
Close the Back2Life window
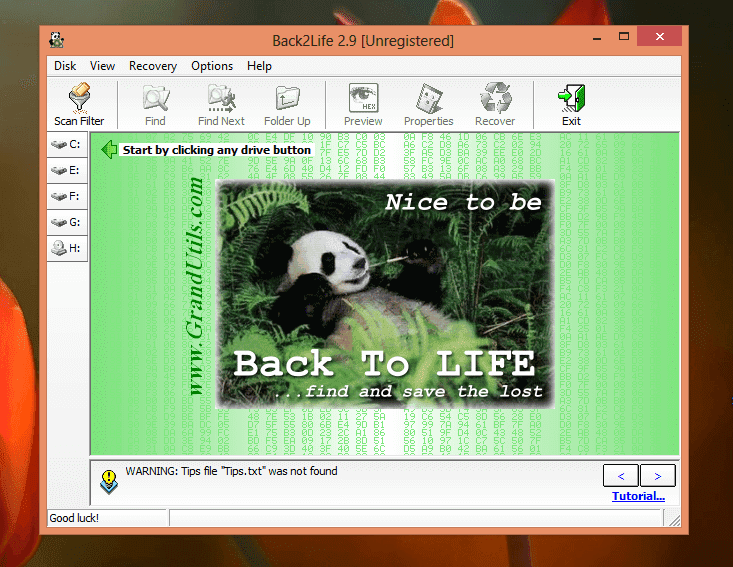660,36
